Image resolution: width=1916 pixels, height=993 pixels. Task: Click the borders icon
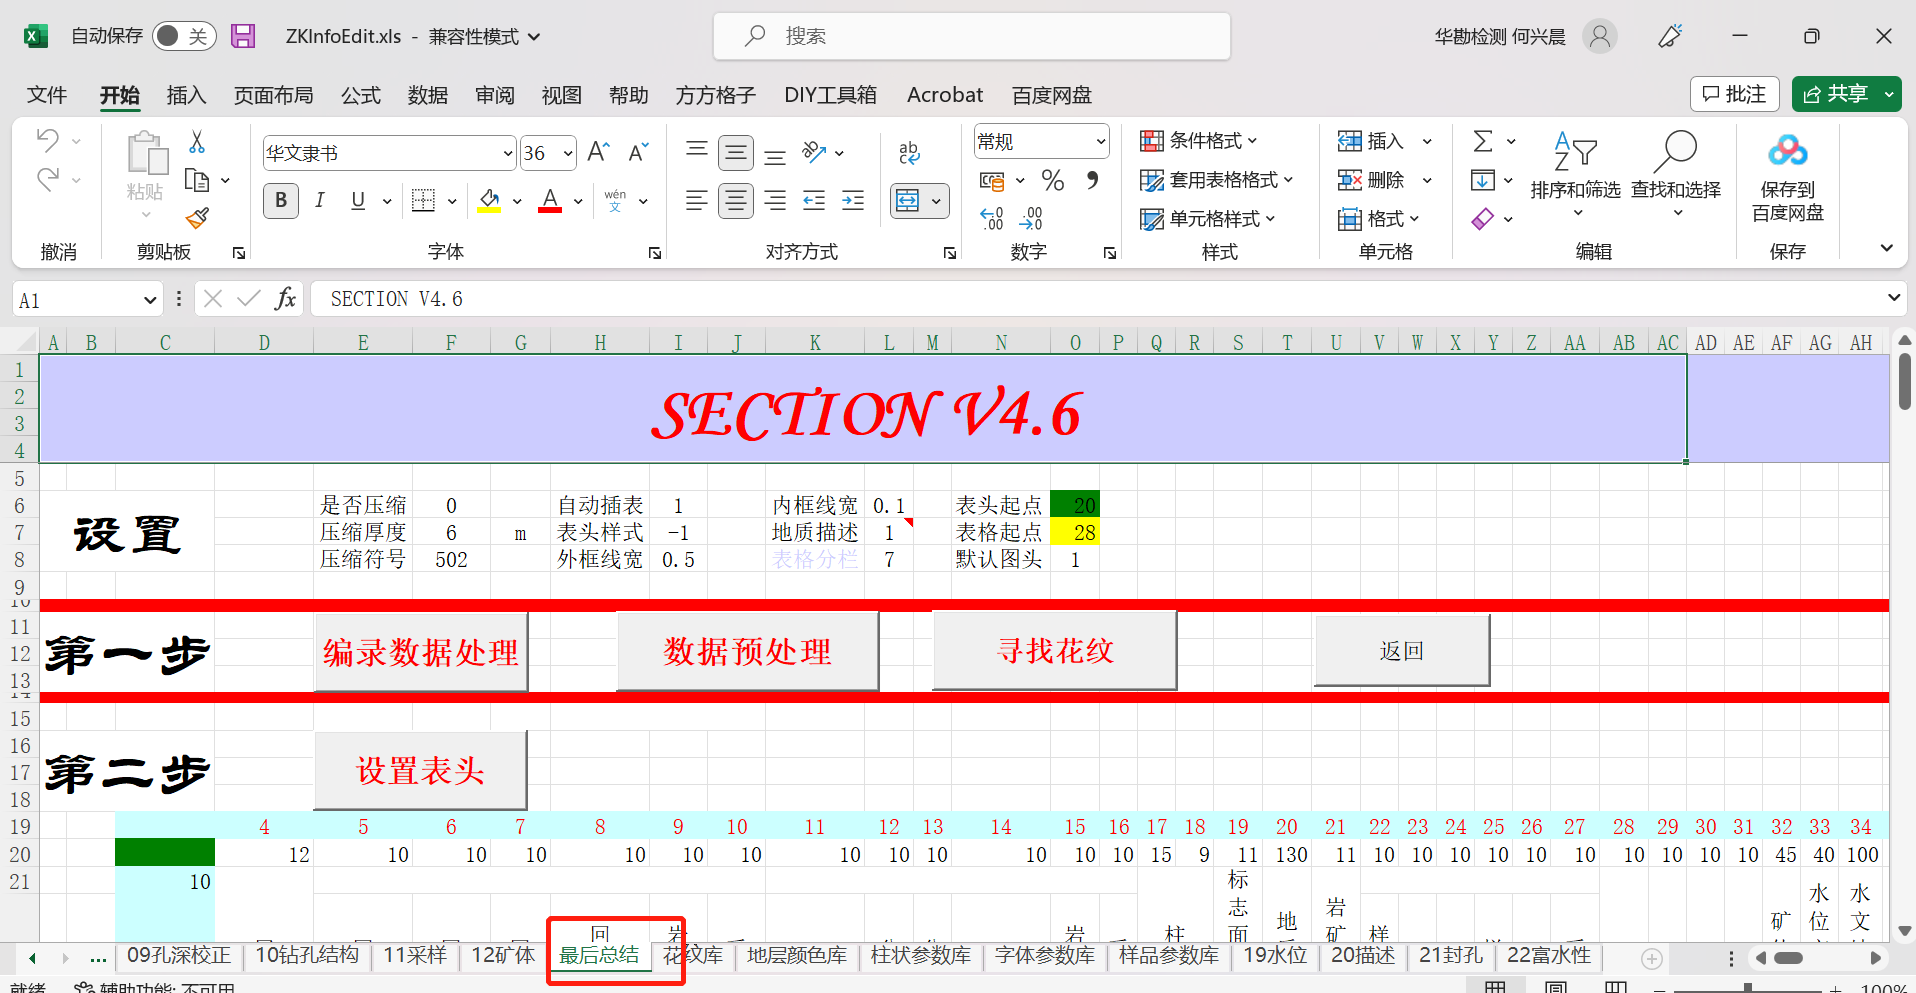(x=423, y=201)
